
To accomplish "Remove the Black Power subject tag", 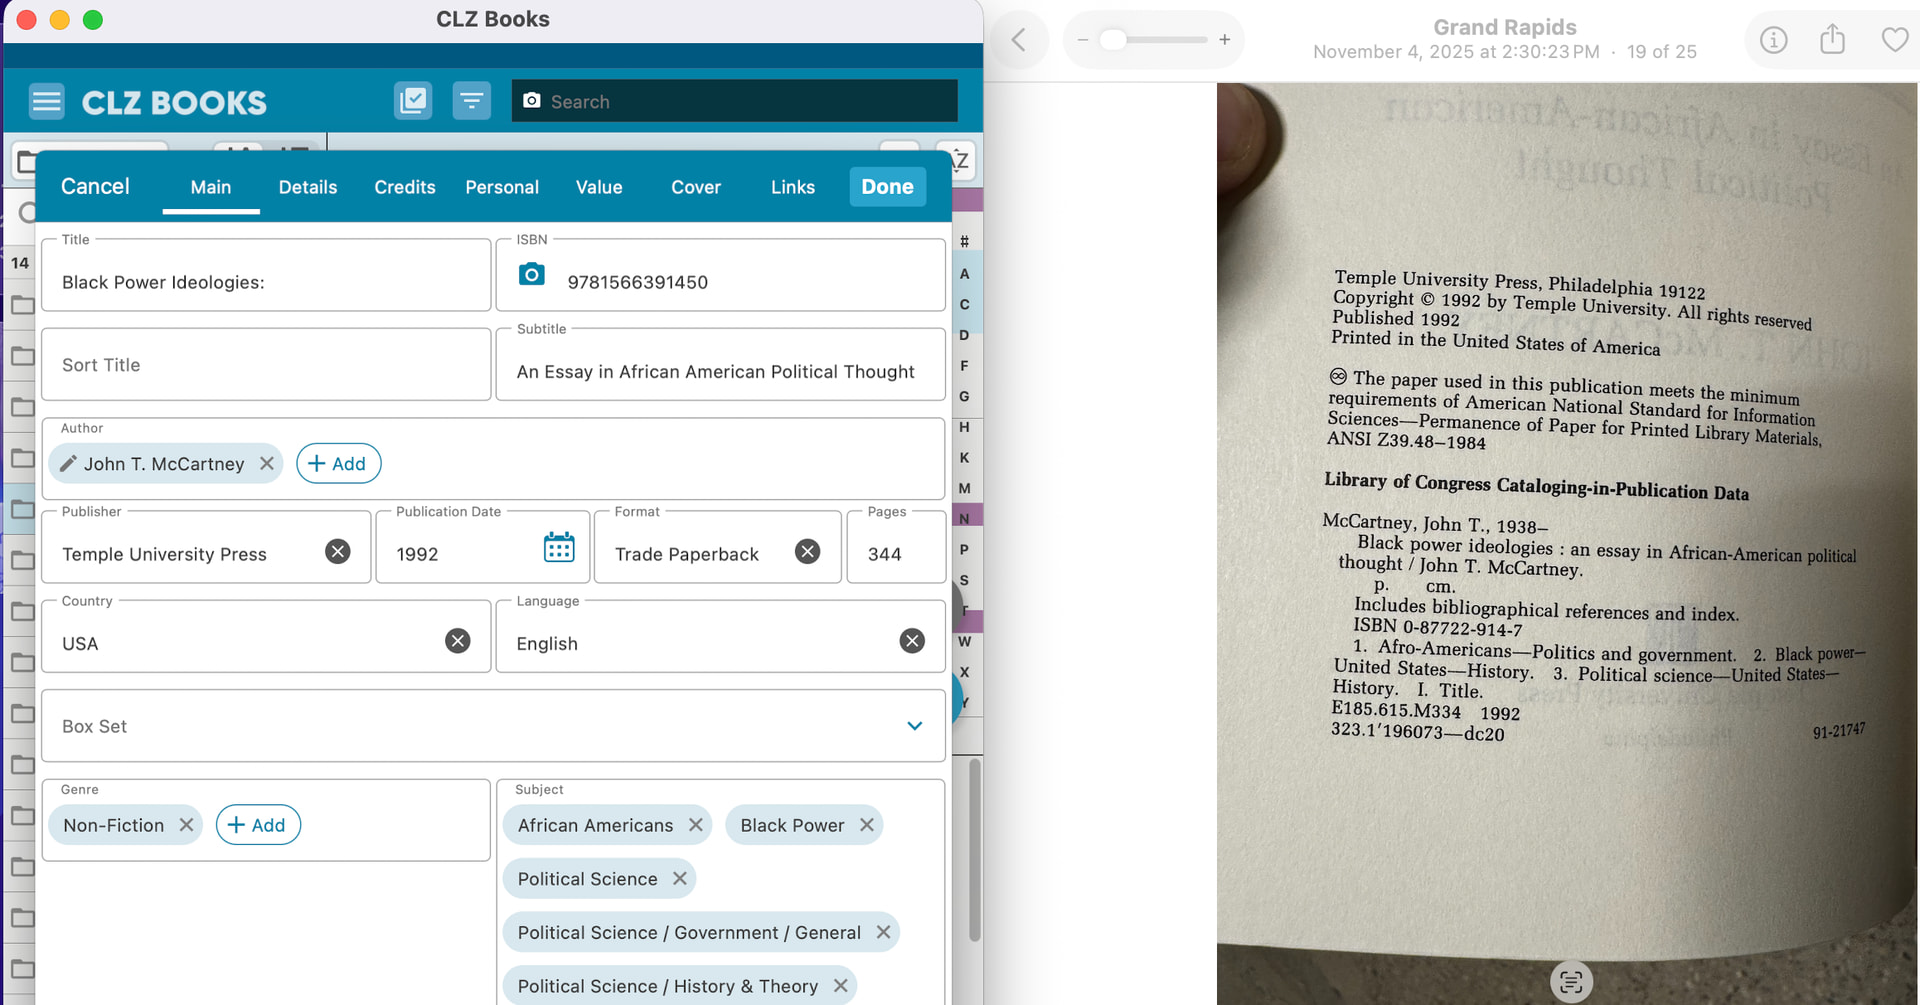I will pos(867,826).
